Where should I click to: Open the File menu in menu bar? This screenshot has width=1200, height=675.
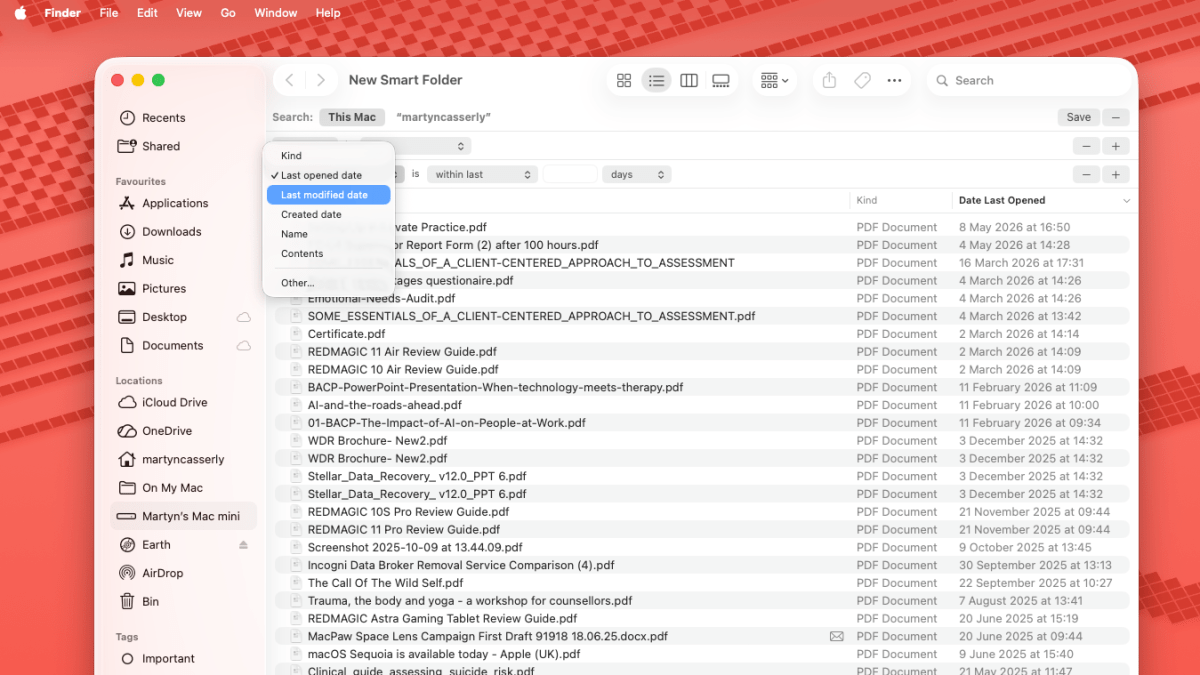coord(109,13)
